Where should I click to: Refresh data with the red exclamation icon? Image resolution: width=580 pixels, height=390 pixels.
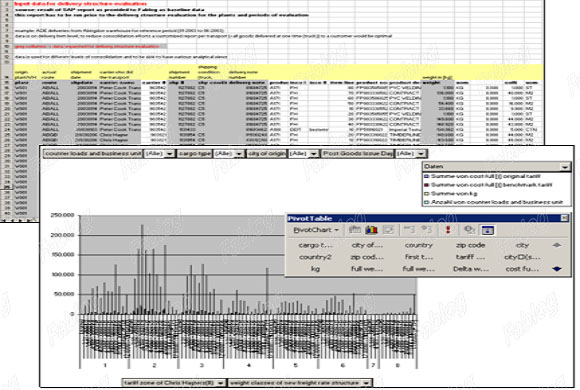[448, 230]
